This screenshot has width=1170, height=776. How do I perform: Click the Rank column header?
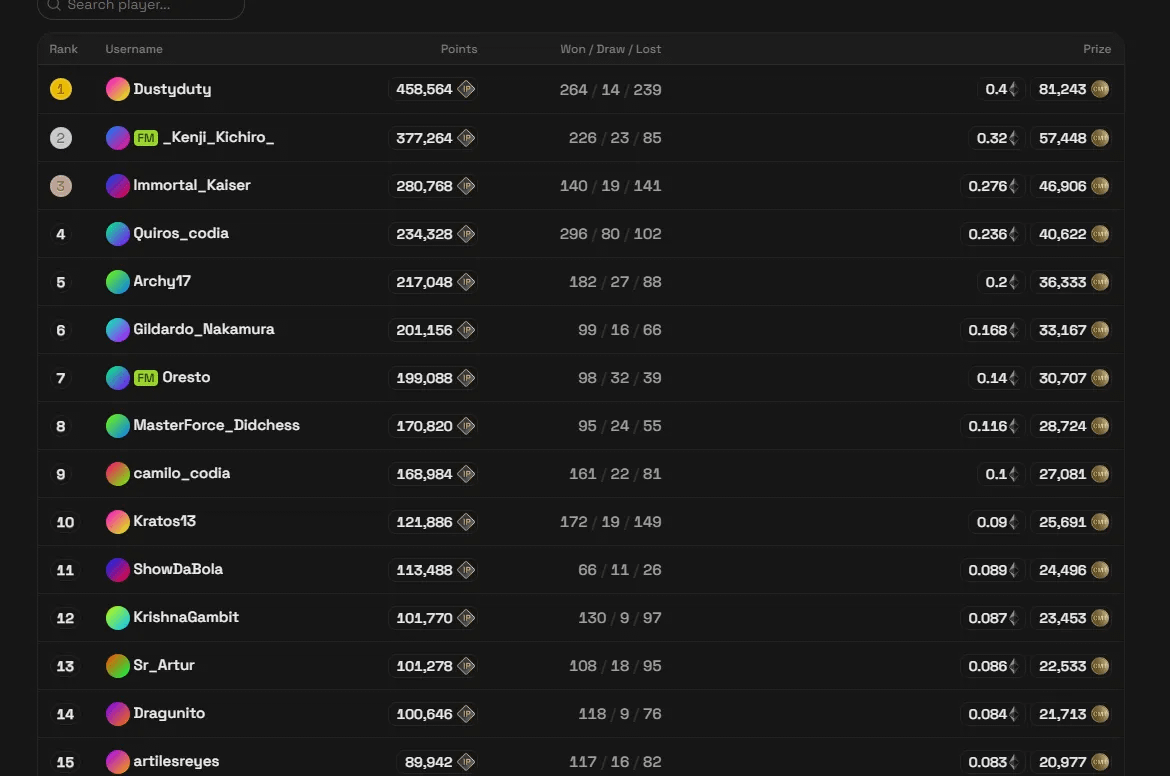[x=63, y=49]
